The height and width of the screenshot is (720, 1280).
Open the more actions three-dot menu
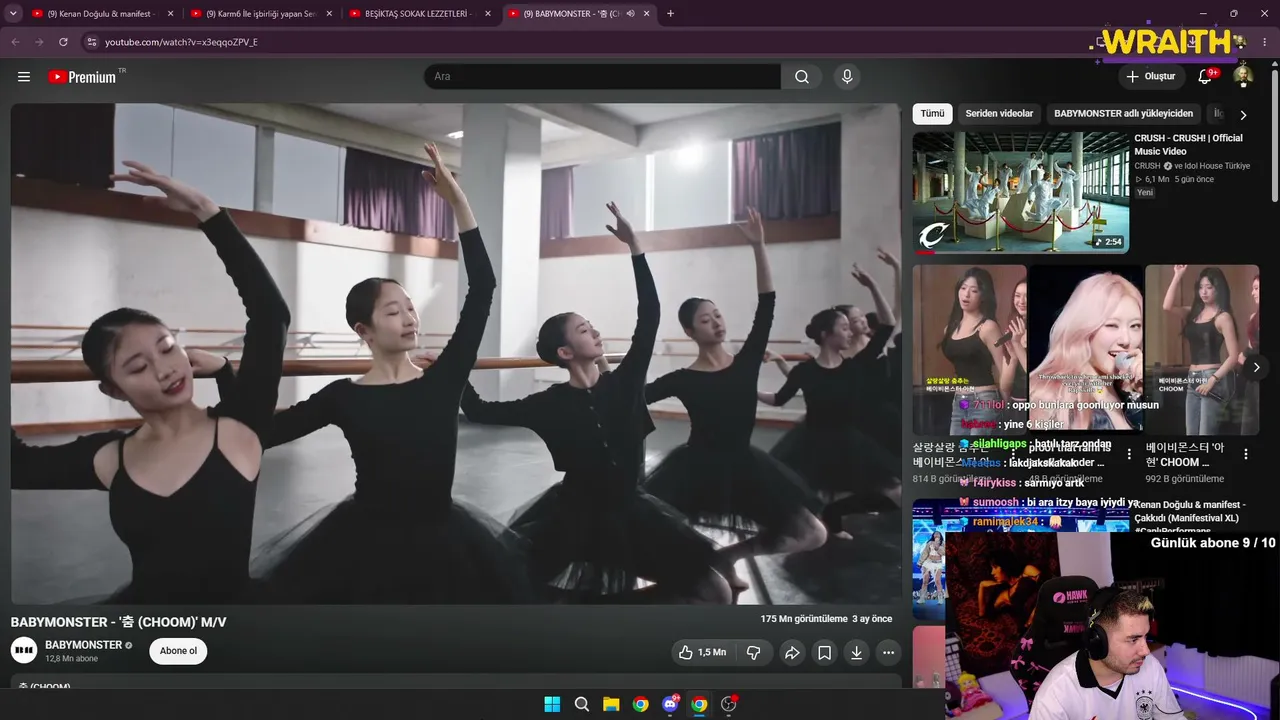pyautogui.click(x=888, y=652)
